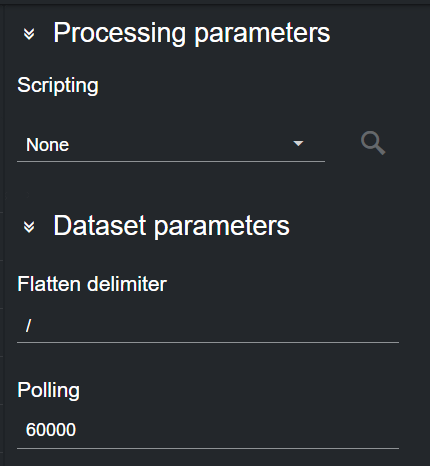Select the None value in Scripting combo
This screenshot has height=466, width=430.
(48, 145)
